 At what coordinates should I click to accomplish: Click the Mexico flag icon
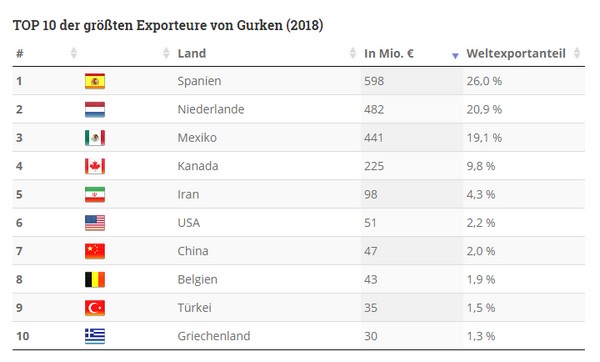pyautogui.click(x=95, y=138)
